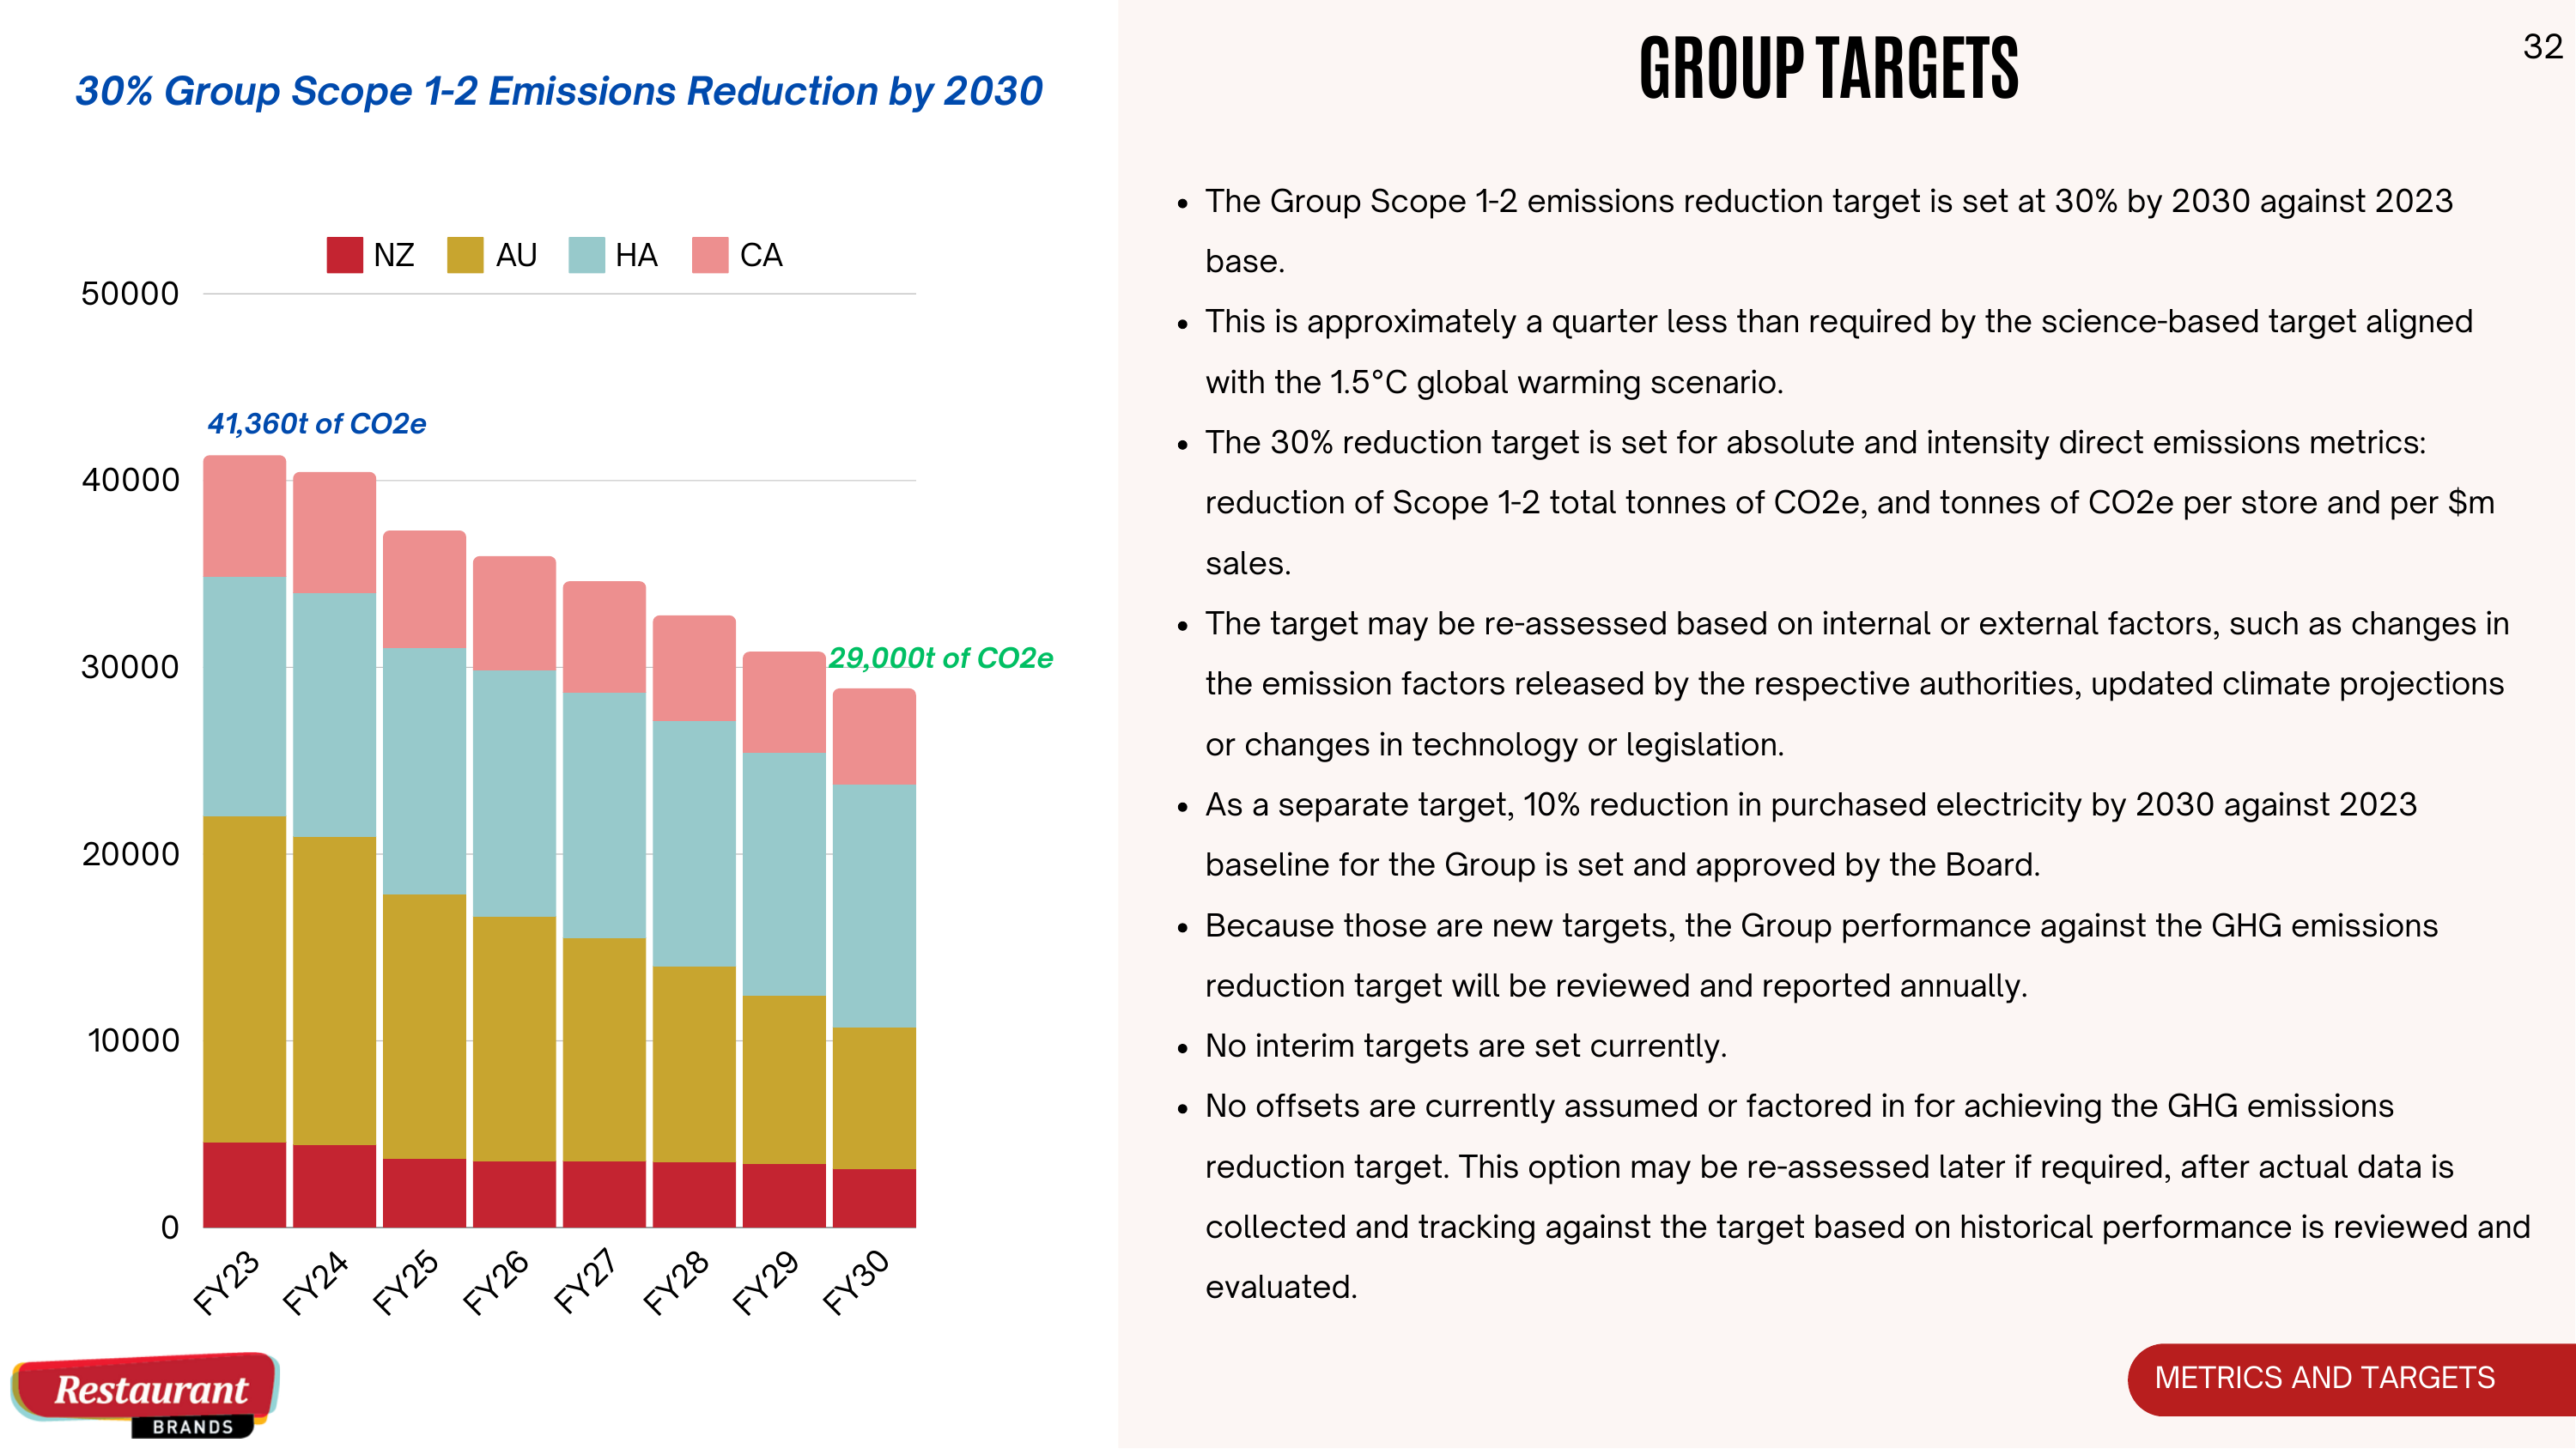The height and width of the screenshot is (1449, 2576).
Task: Click the 10000 y-axis value
Action: click(133, 1041)
